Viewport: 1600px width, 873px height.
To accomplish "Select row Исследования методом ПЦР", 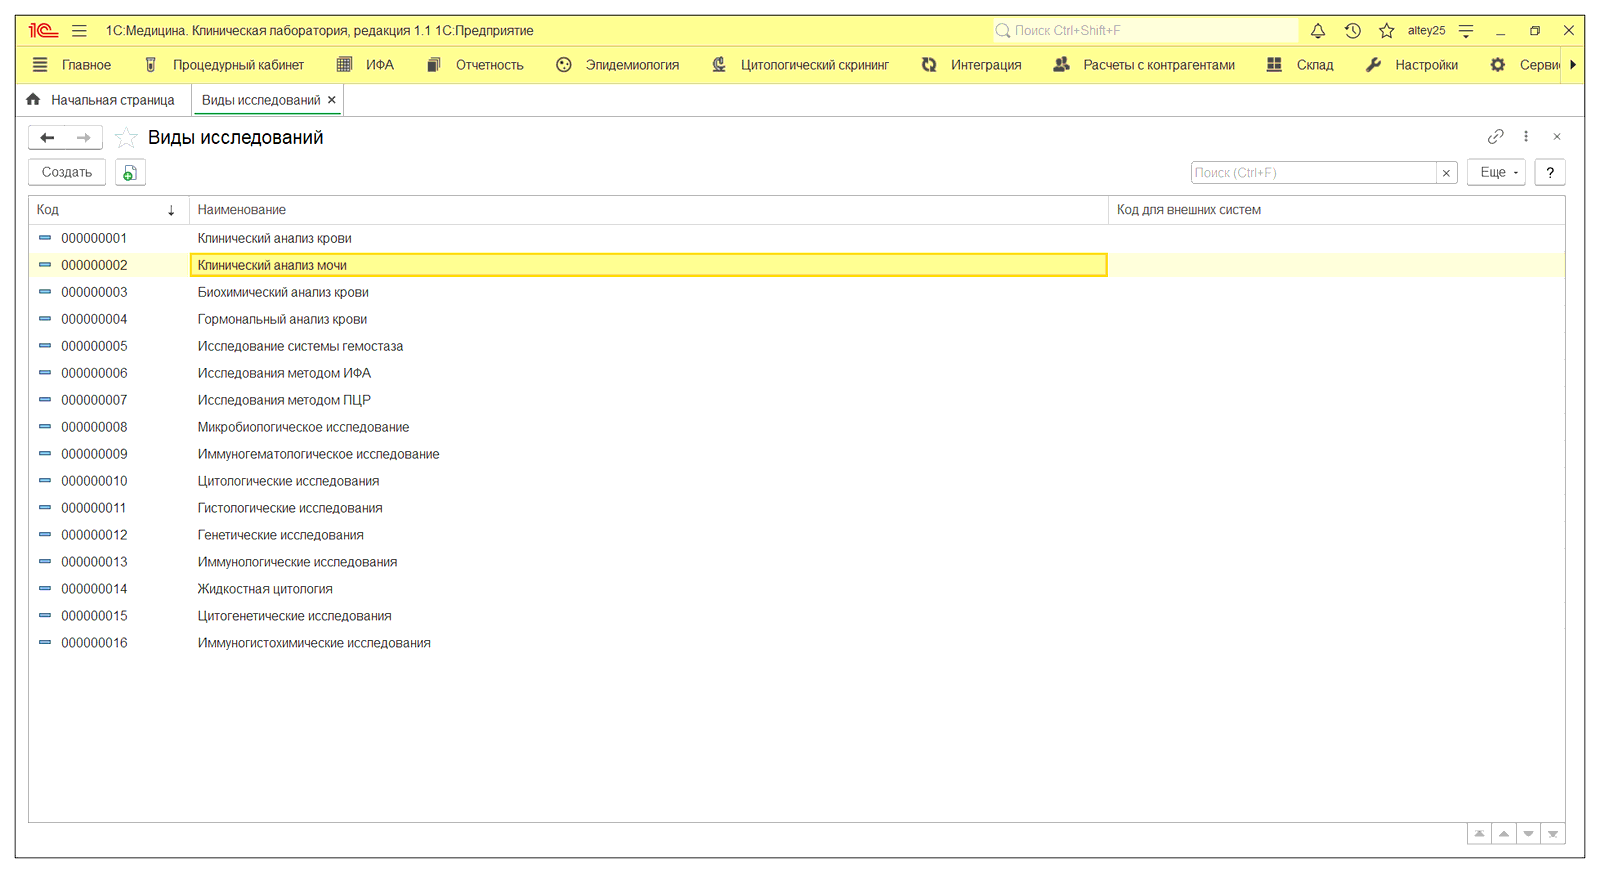I will tap(796, 400).
